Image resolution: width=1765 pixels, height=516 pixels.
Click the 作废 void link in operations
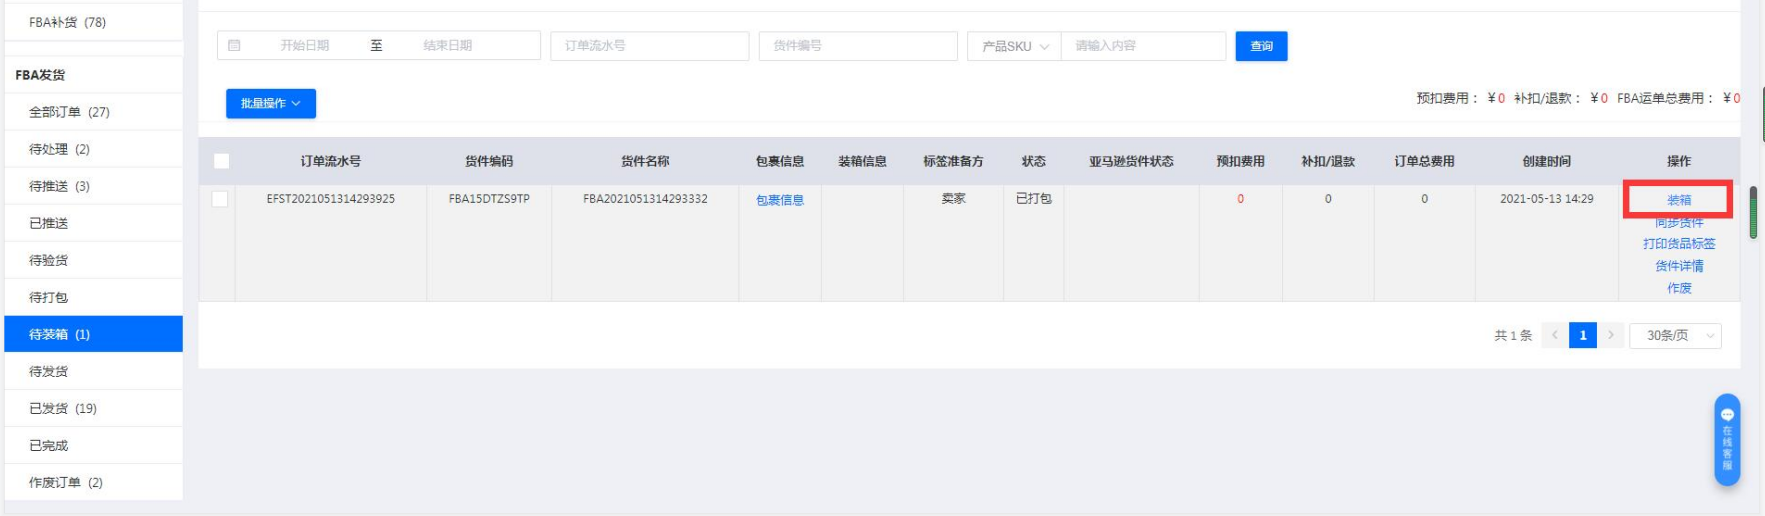click(x=1678, y=288)
